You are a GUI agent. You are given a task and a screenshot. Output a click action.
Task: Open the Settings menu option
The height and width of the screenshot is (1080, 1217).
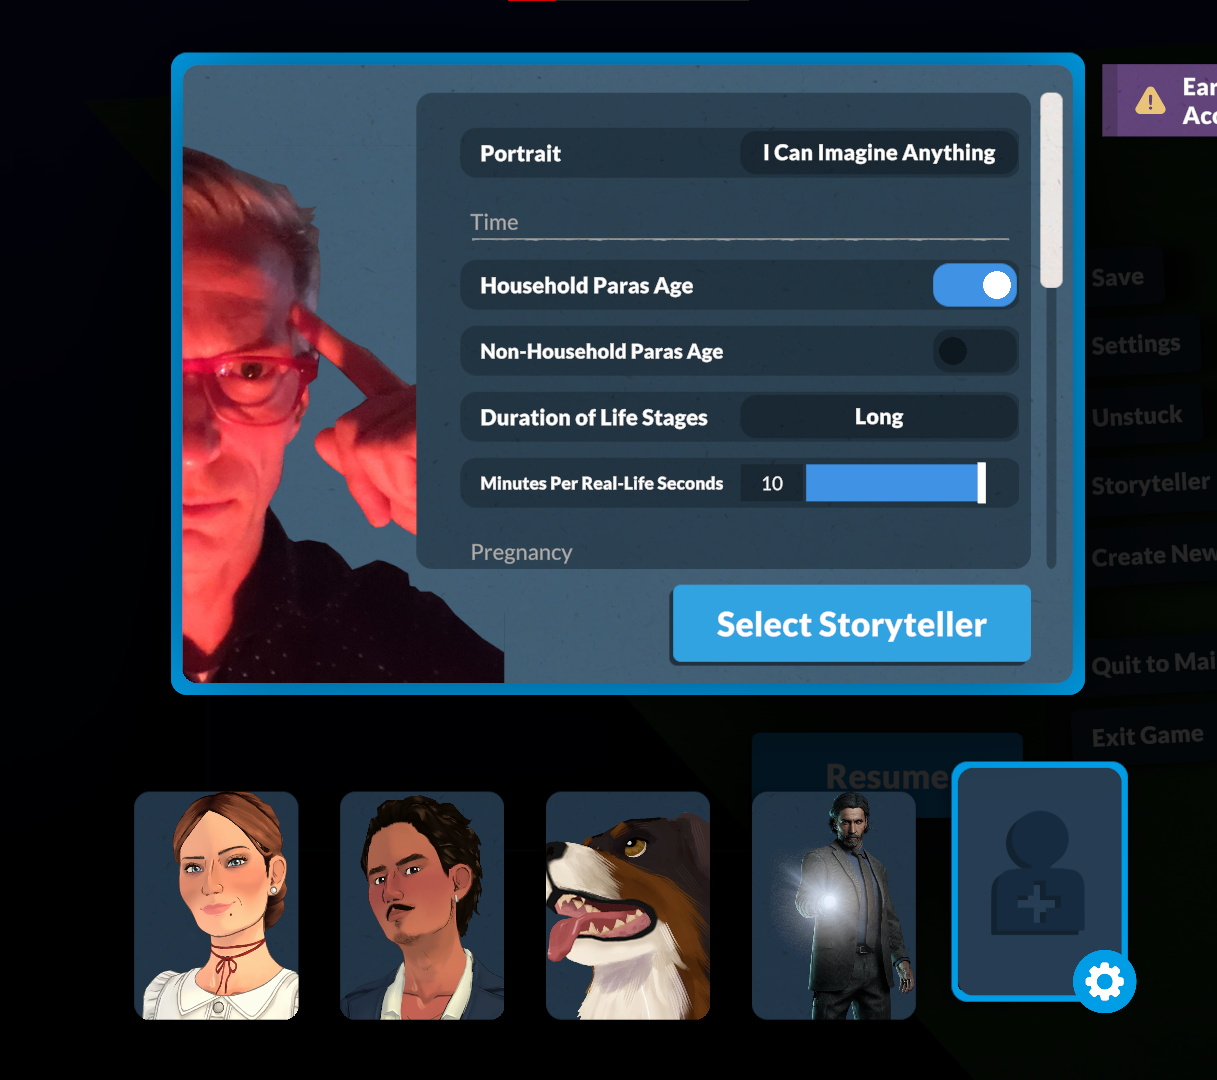pos(1136,345)
